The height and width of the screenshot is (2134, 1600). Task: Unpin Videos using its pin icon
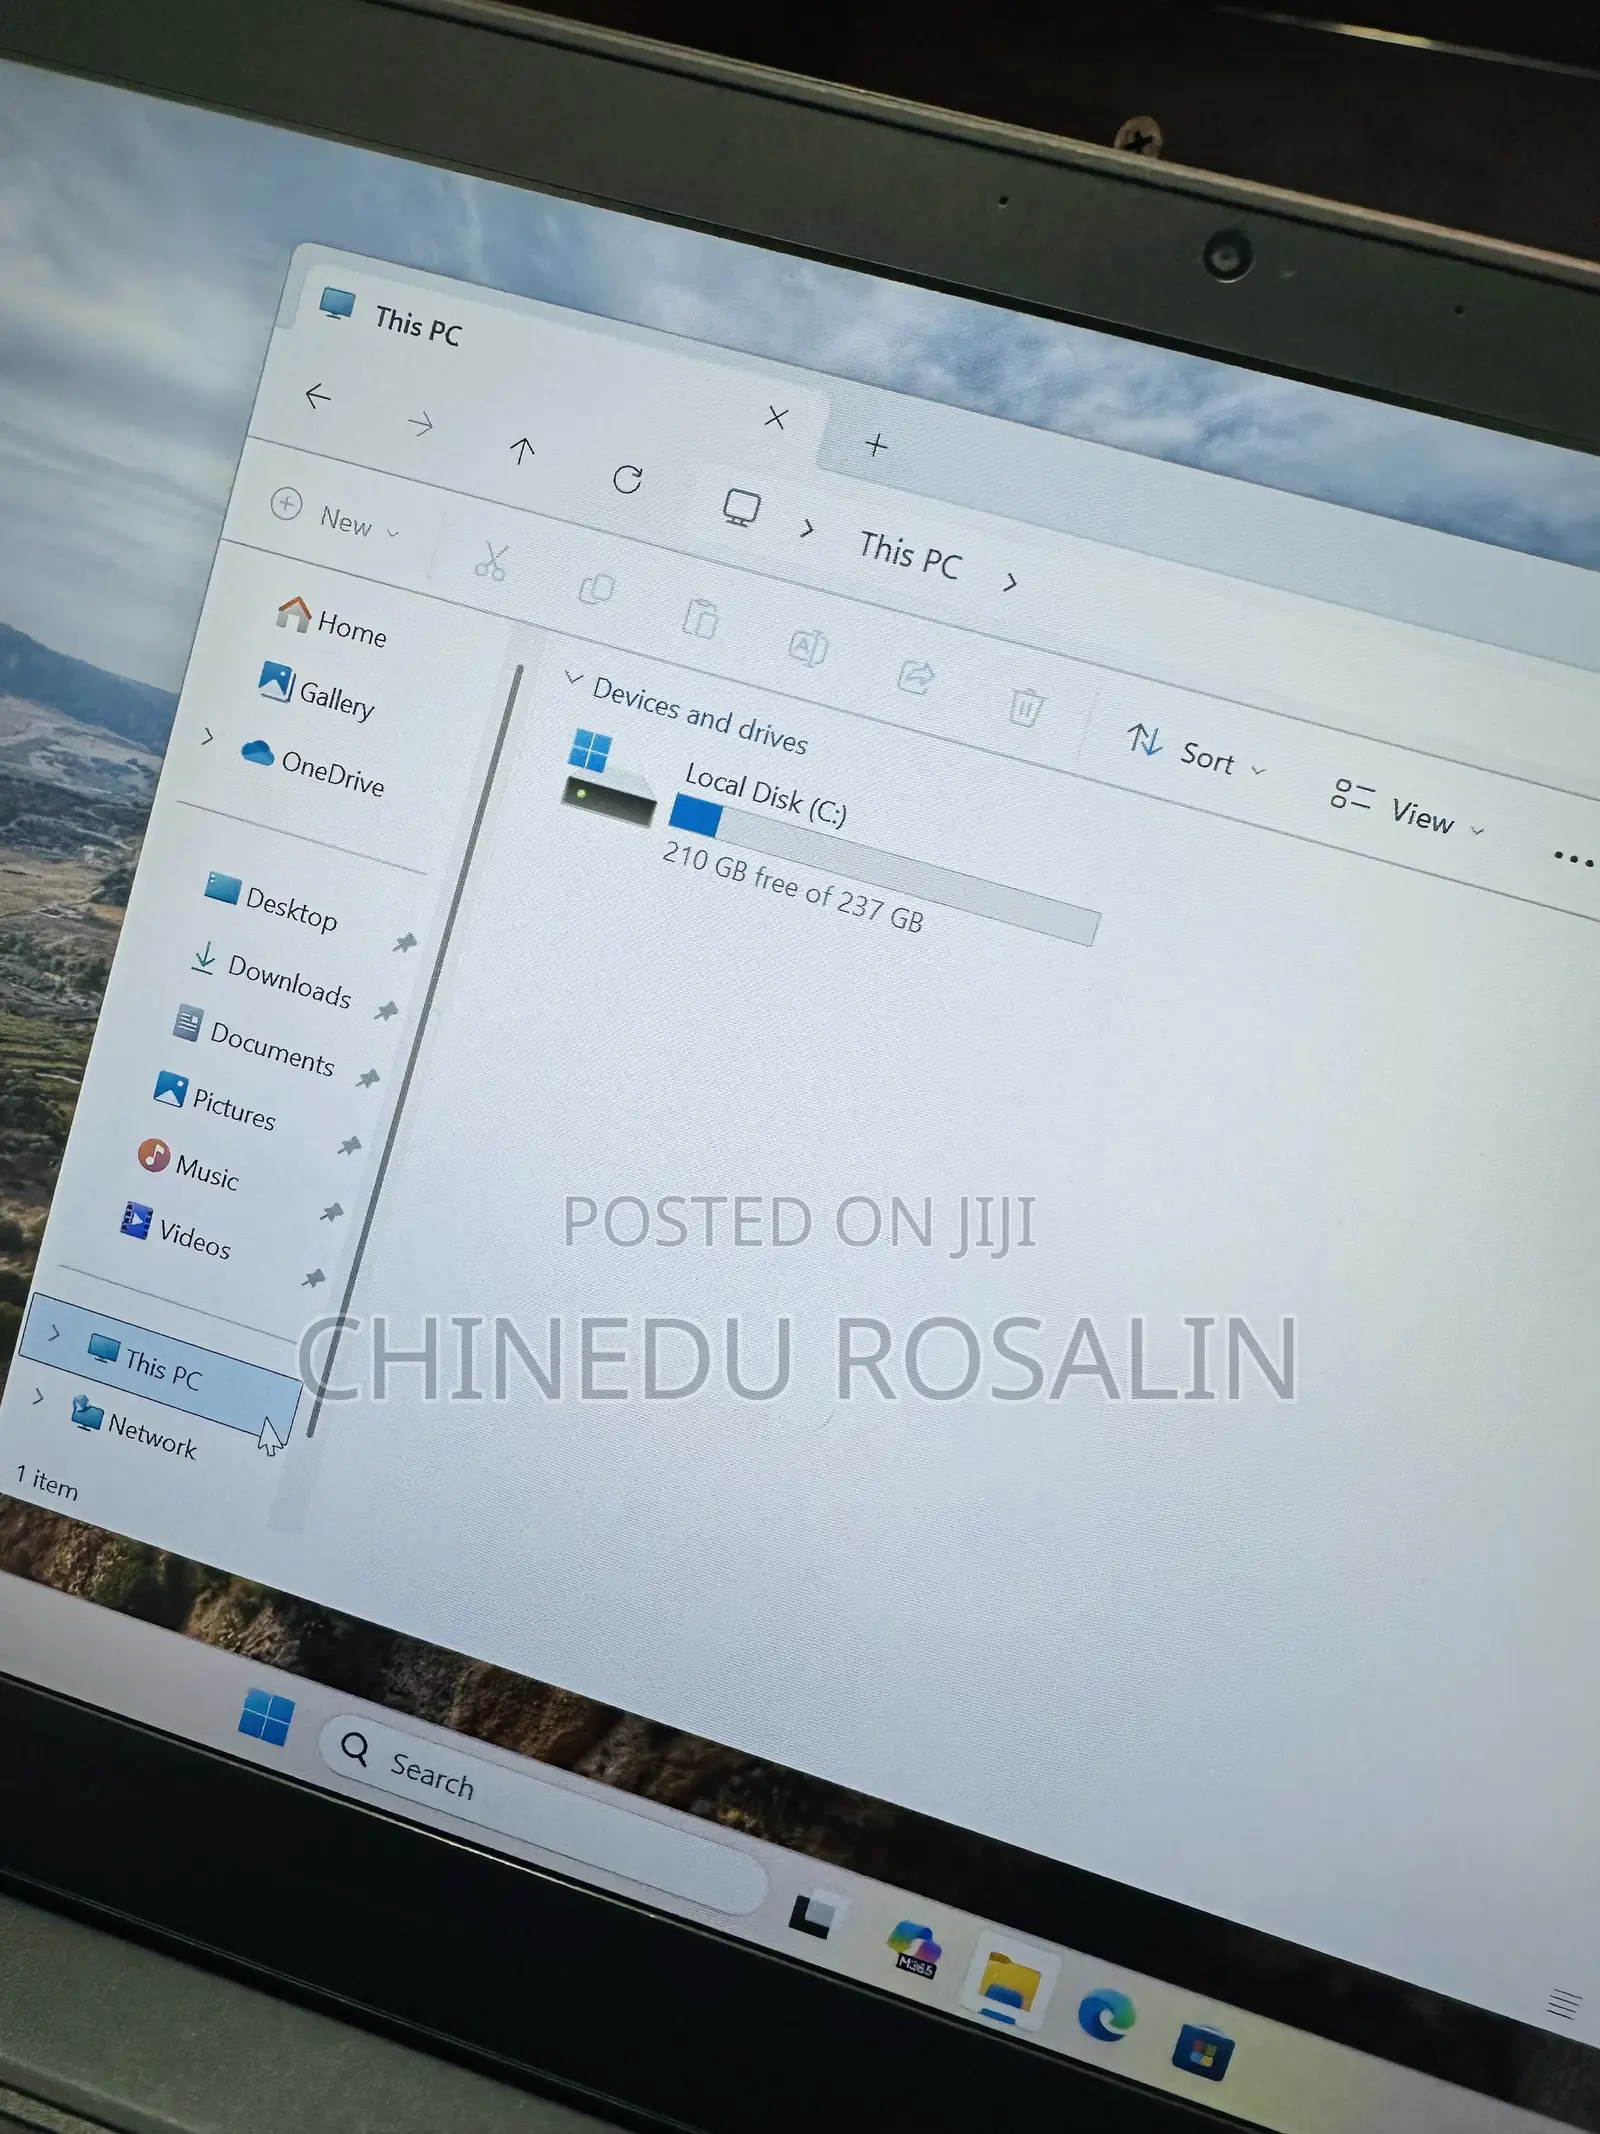coord(313,1279)
